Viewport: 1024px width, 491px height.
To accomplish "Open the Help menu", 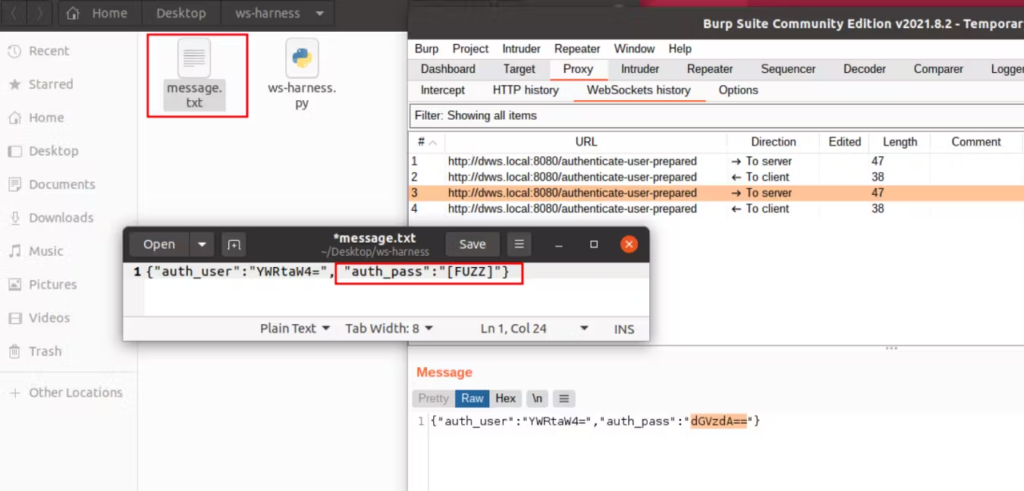I will pyautogui.click(x=680, y=49).
